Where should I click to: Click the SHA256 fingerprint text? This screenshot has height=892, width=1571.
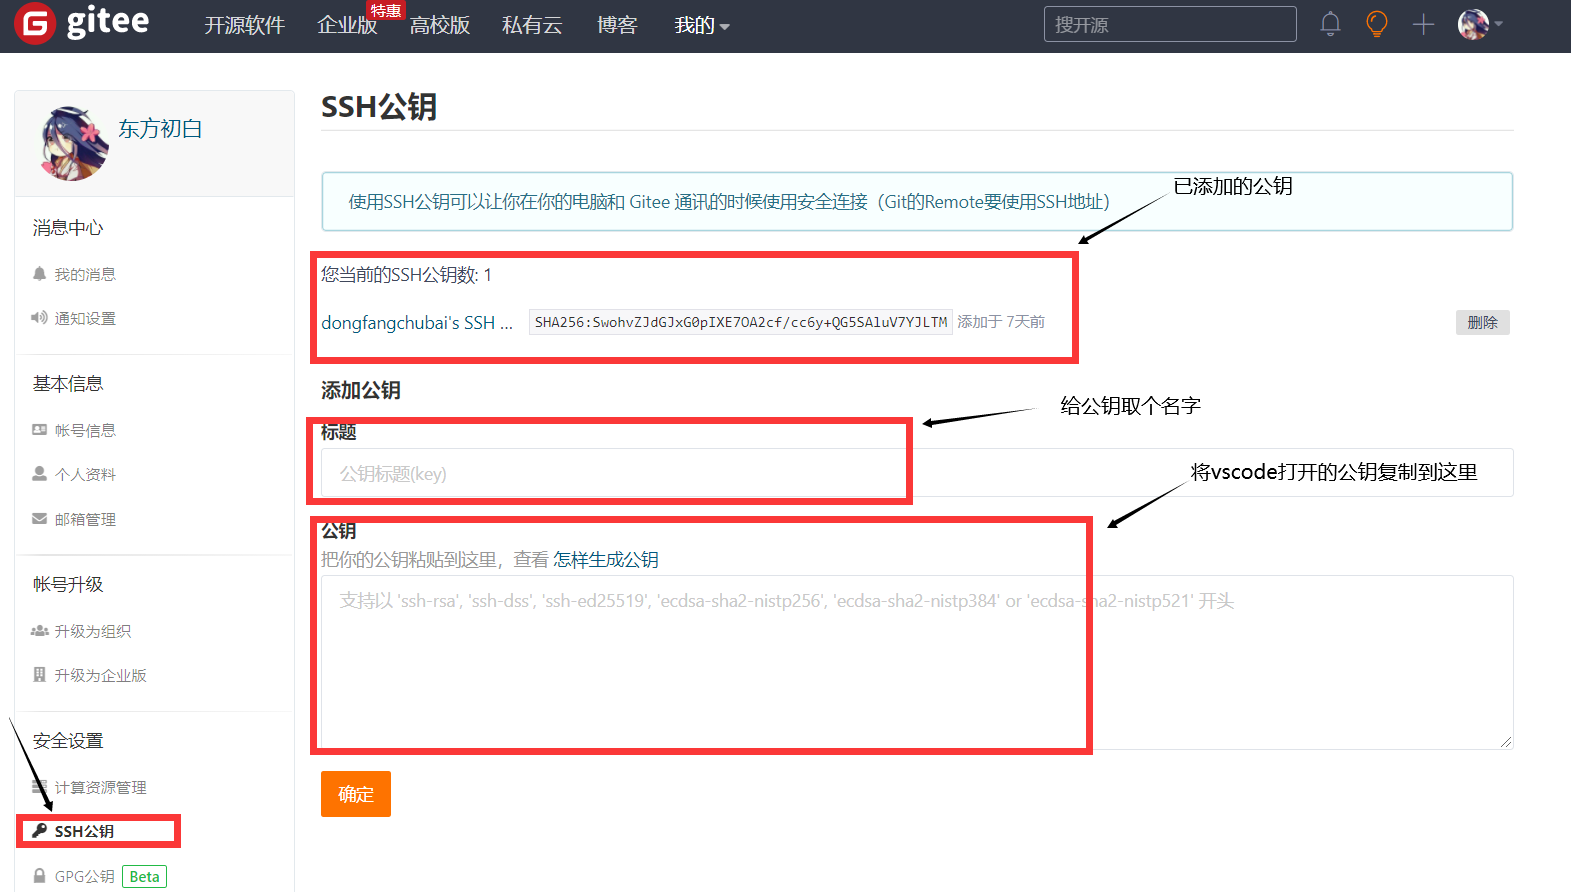click(x=741, y=322)
